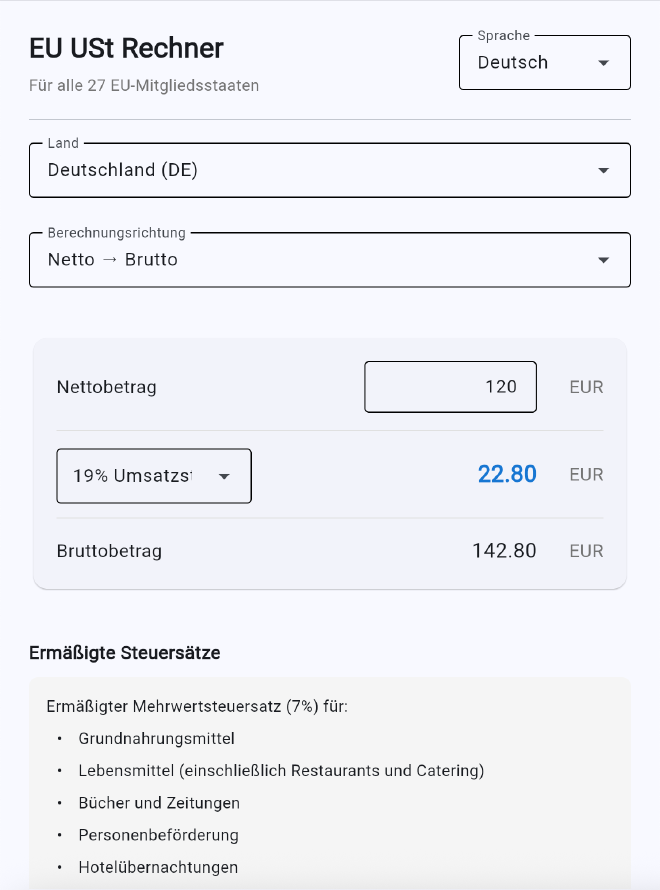660x890 pixels.
Task: Click the Bruttobetrag label text
Action: (109, 551)
